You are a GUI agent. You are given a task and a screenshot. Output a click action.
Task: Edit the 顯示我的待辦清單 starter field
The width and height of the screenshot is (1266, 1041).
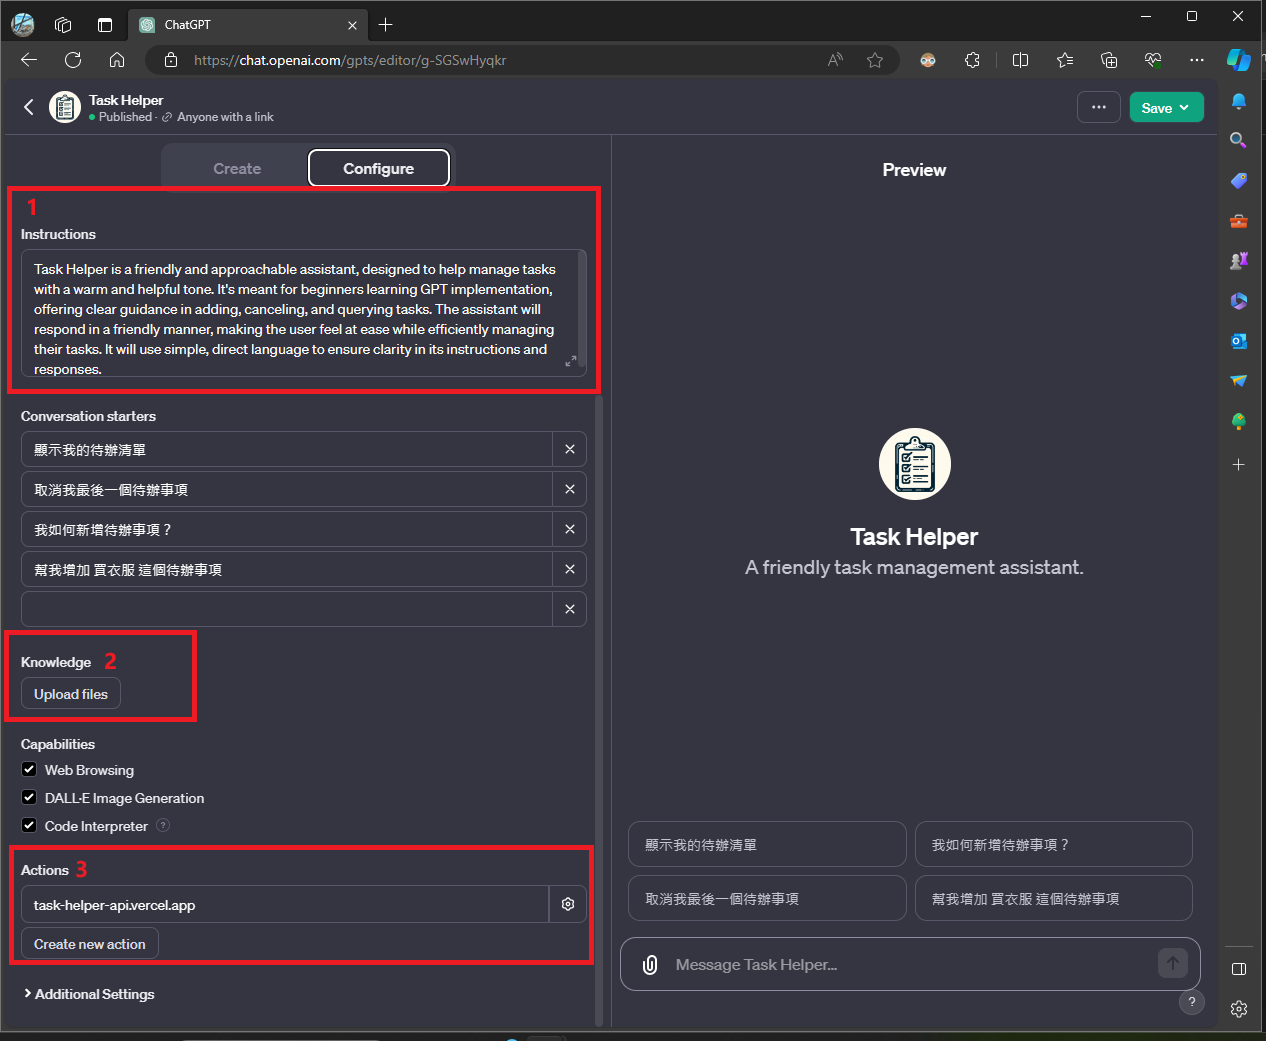[x=287, y=449]
